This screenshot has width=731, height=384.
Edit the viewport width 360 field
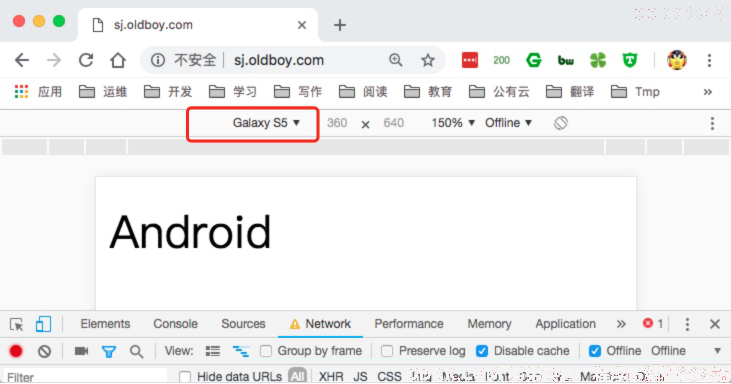337,123
